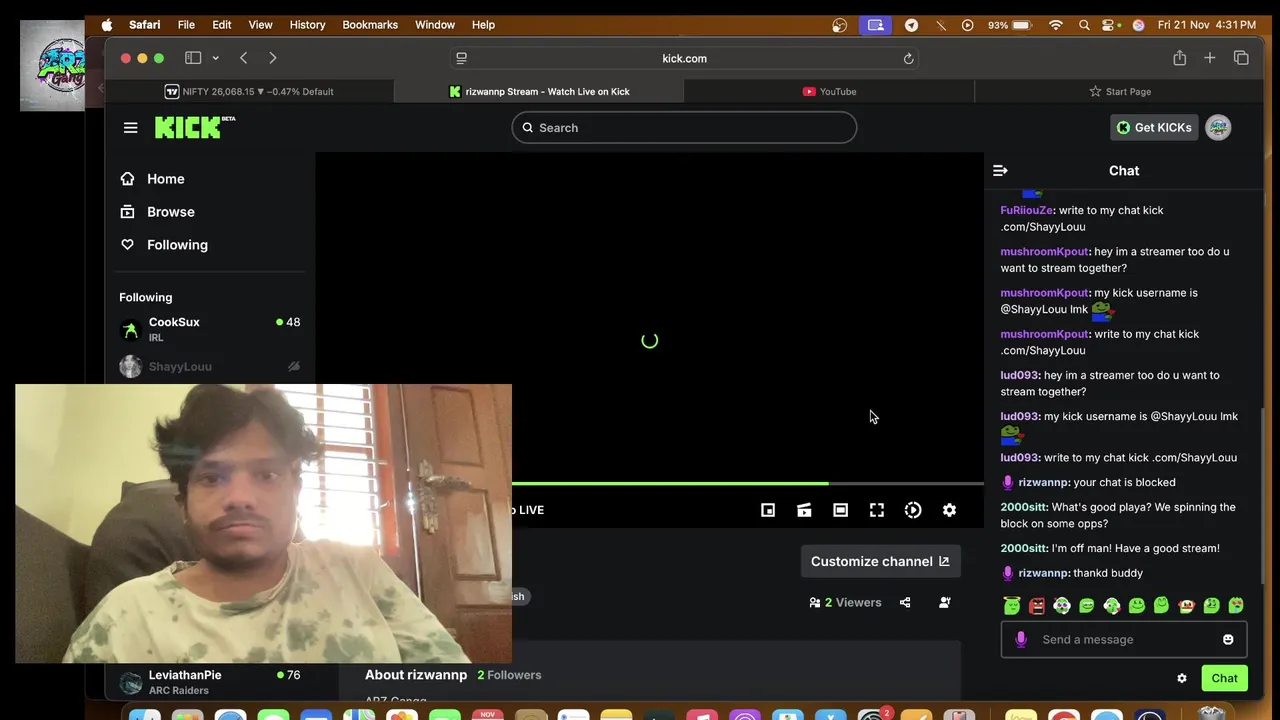
Task: Open chat settings gear icon
Action: point(1182,678)
